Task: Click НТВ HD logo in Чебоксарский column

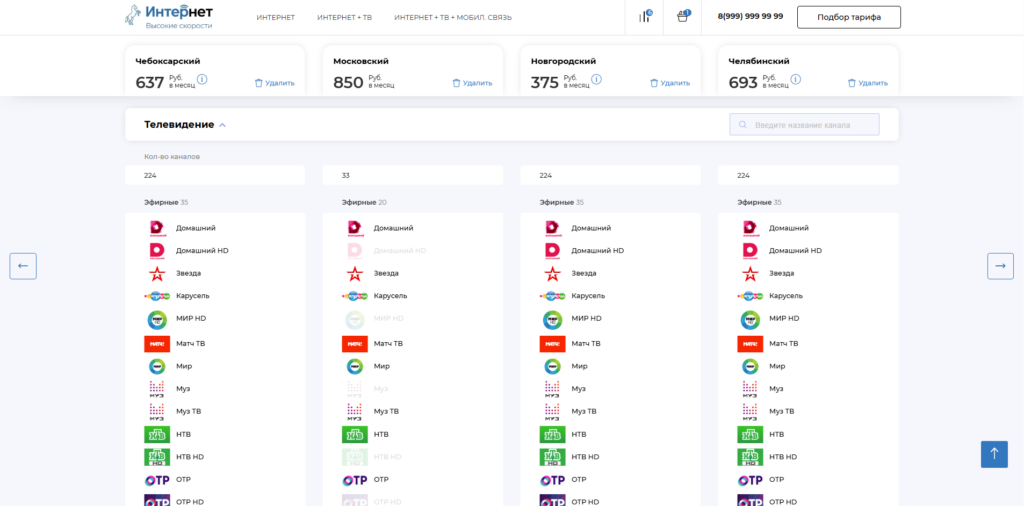Action: point(157,457)
